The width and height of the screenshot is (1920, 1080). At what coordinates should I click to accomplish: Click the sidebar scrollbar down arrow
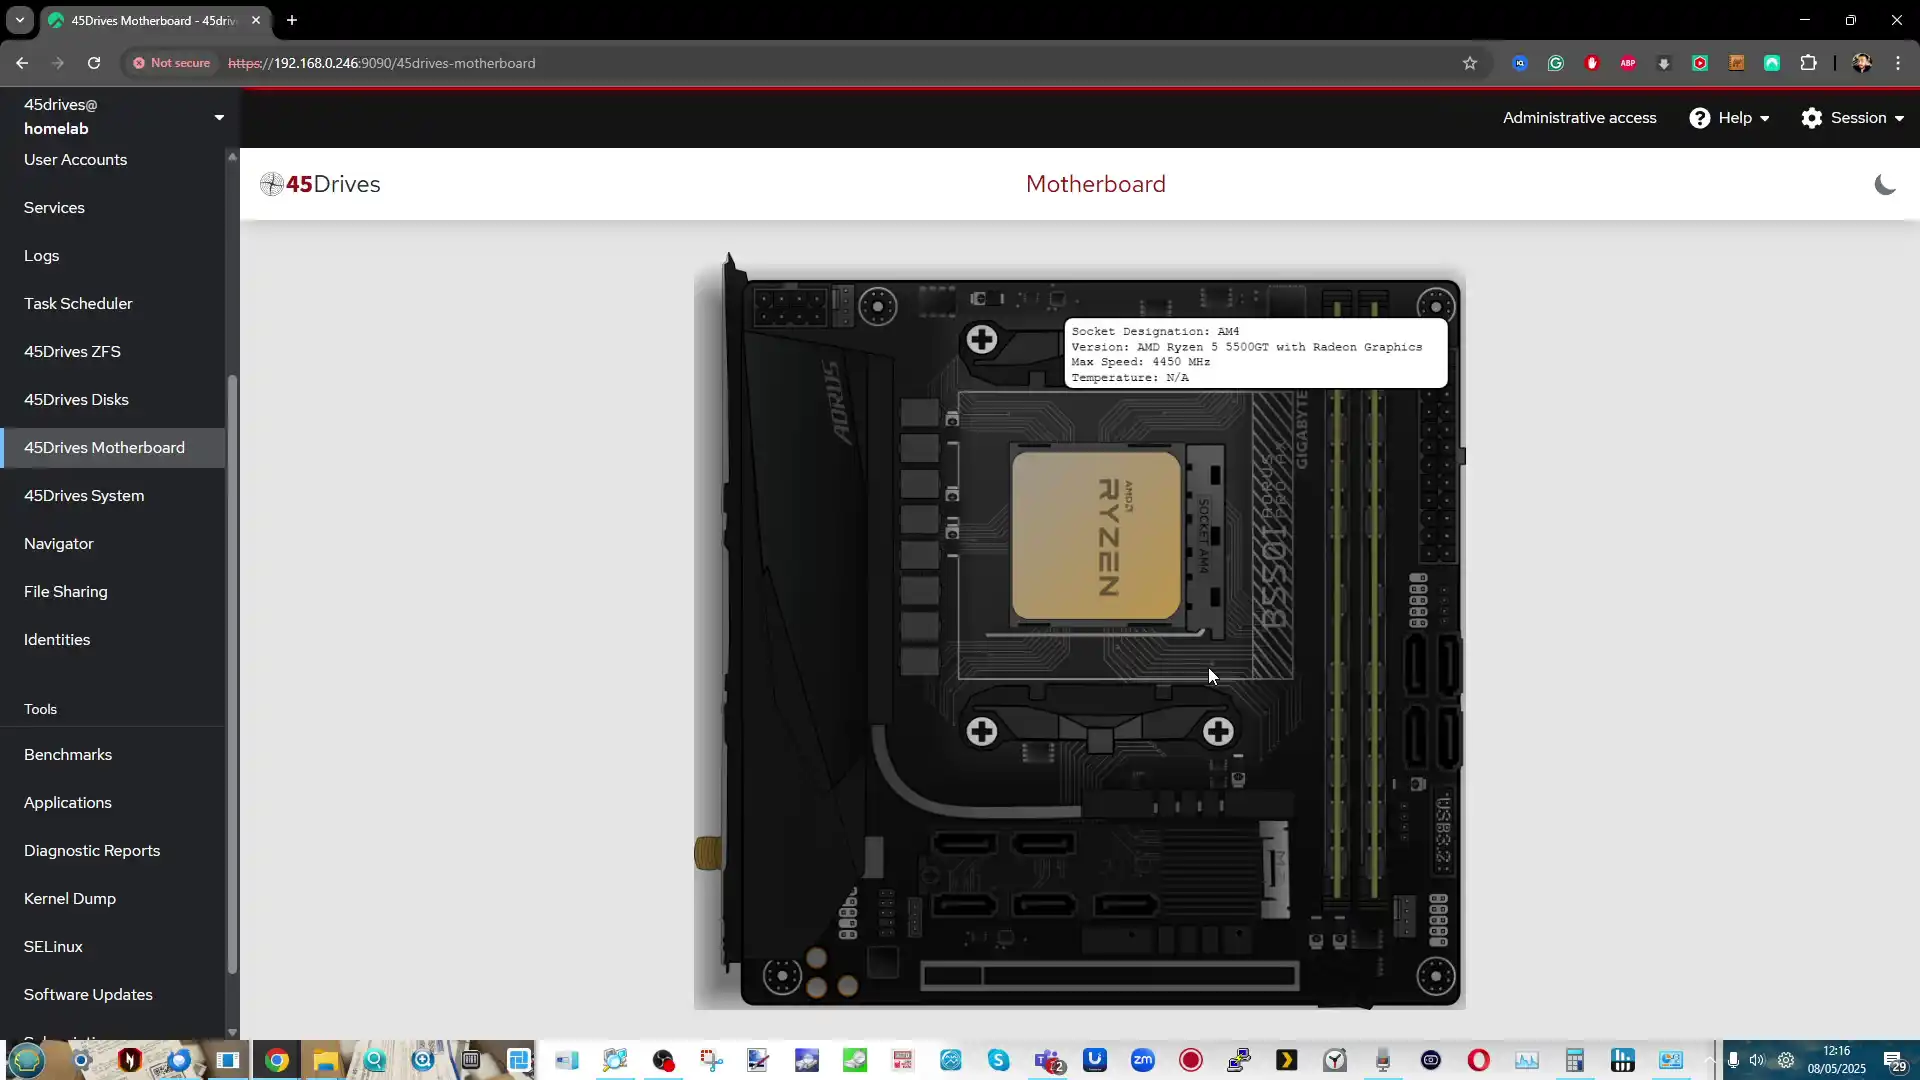(x=232, y=1032)
